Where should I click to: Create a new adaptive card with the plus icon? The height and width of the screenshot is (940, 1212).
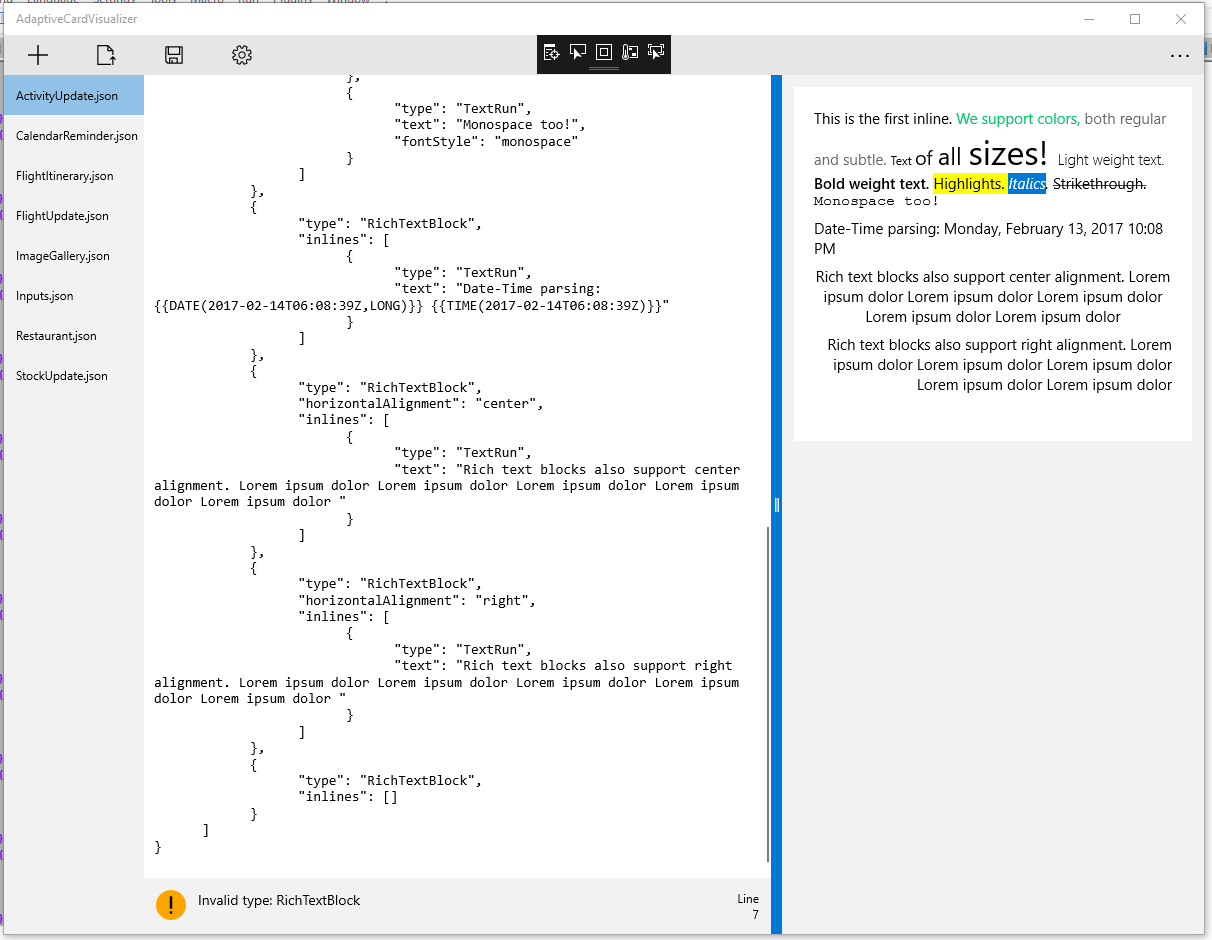pyautogui.click(x=38, y=55)
